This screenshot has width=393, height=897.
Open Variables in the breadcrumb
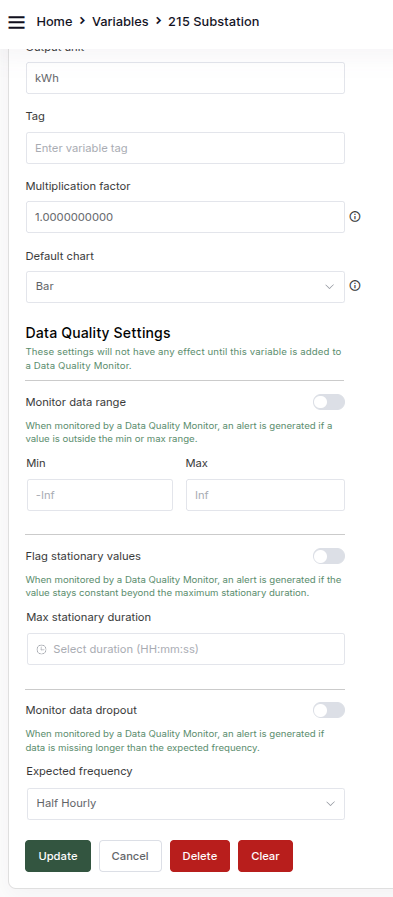120,22
